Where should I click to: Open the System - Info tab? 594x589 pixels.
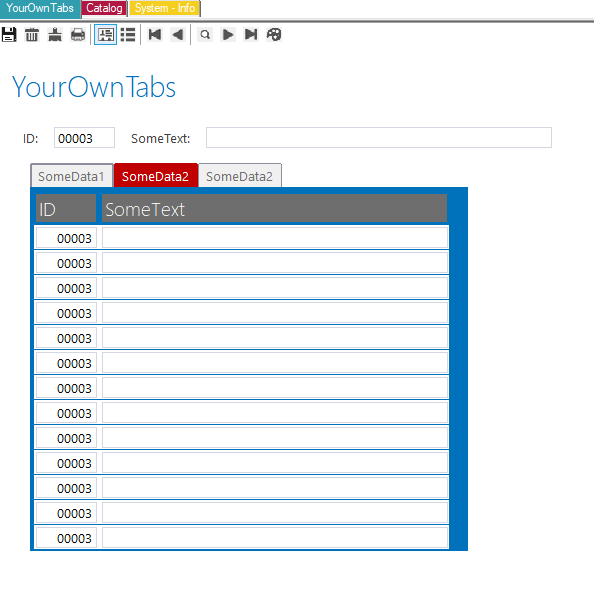point(165,8)
